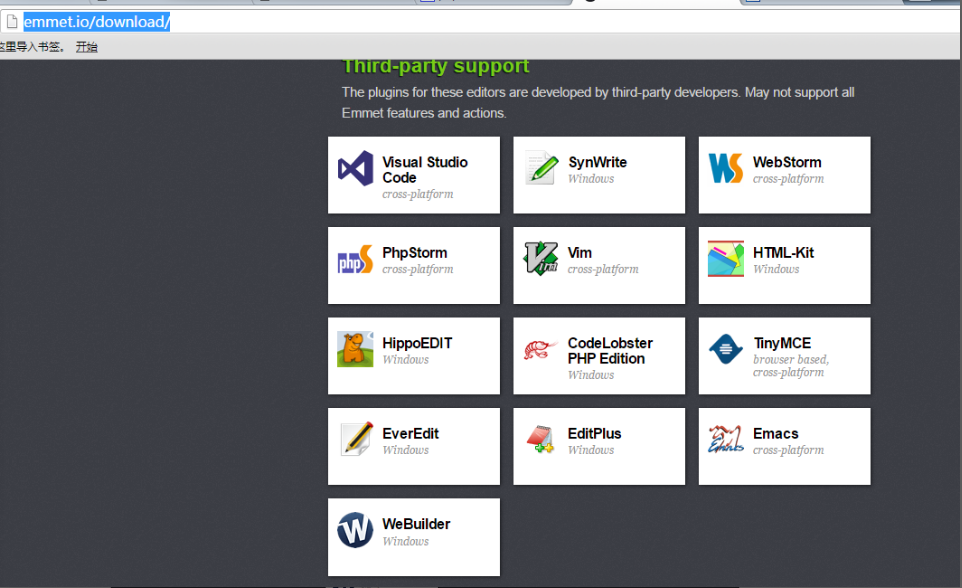Click the HippoEDIT hippo icon
Image resolution: width=962 pixels, height=588 pixels.
pos(355,349)
